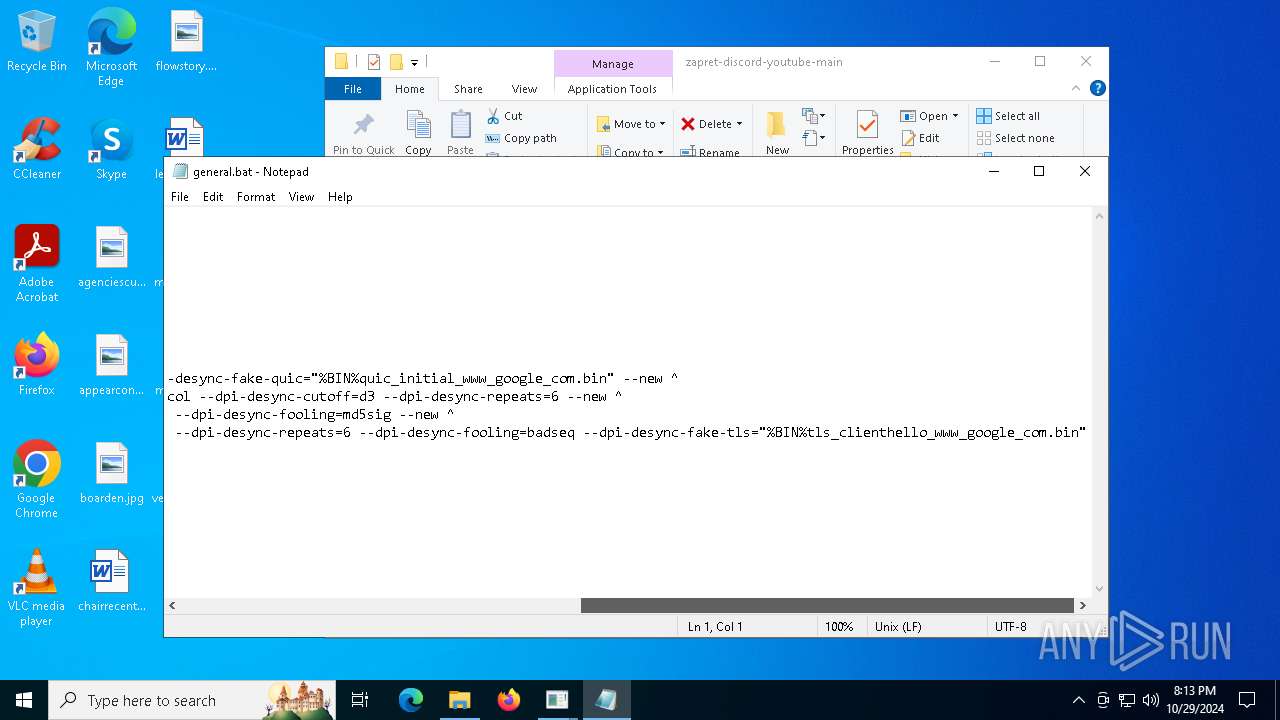1280x720 pixels.
Task: Open Notepad Edit menu
Action: (x=213, y=197)
